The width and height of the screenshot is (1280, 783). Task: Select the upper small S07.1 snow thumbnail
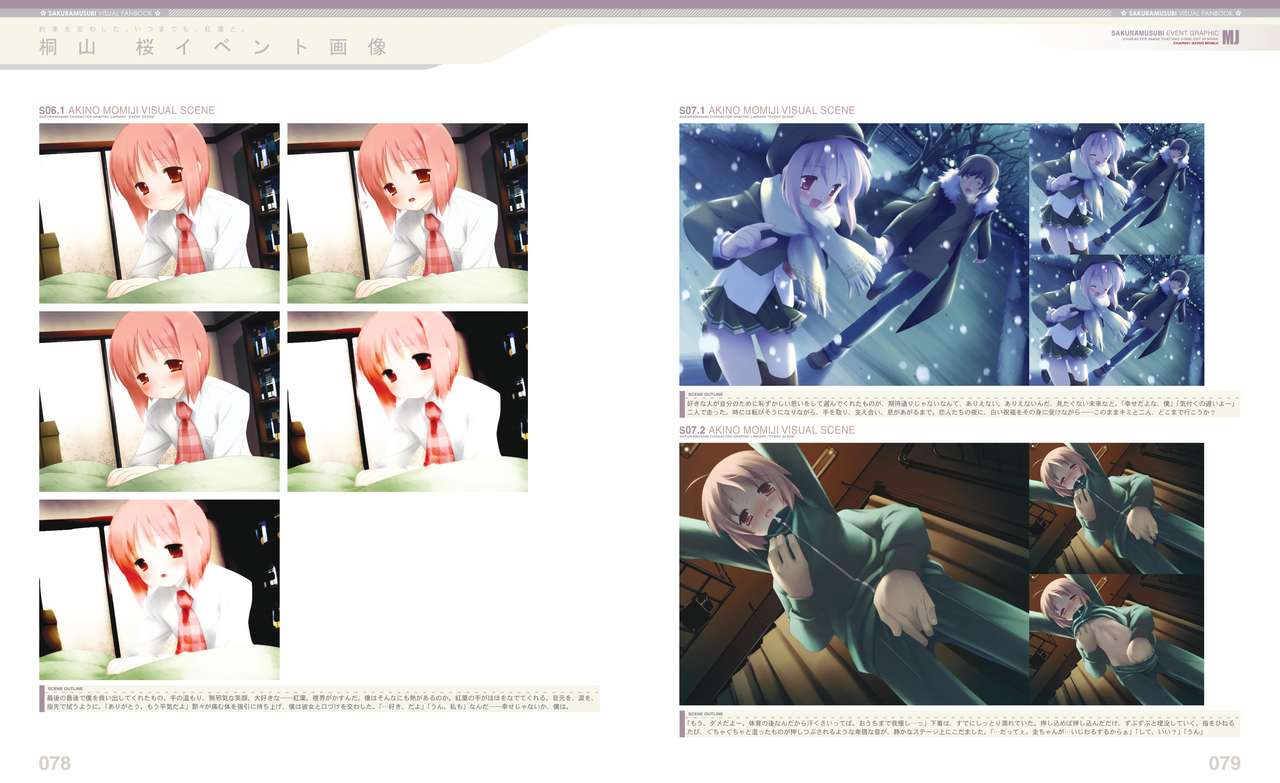(x=1116, y=188)
